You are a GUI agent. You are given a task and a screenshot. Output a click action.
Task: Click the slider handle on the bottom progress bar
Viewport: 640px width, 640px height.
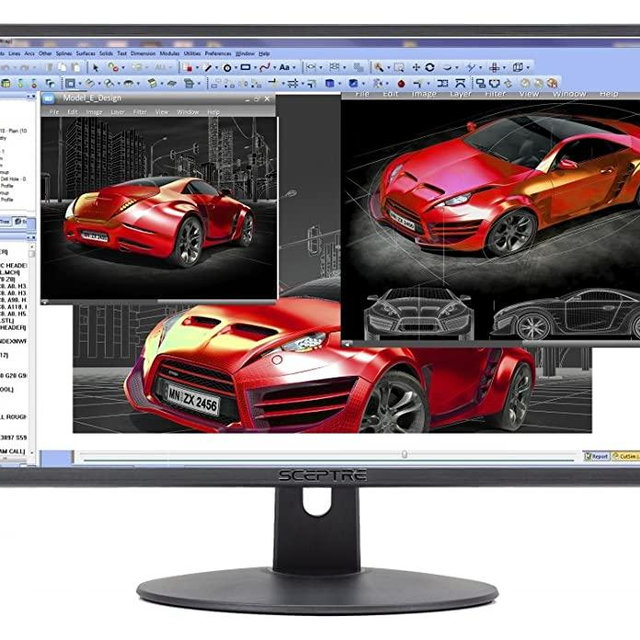tap(404, 454)
